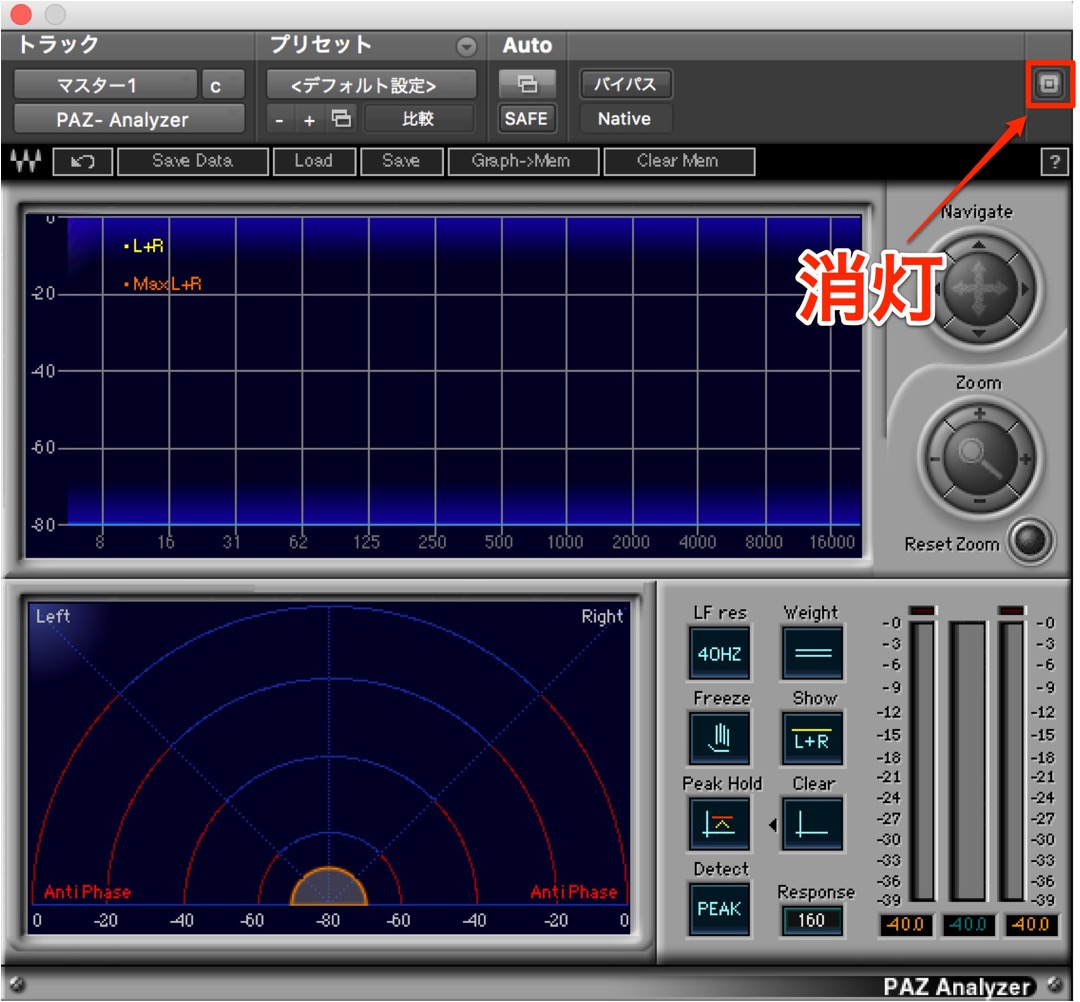Viewport: 1080px width, 1002px height.
Task: Click the Response value field showing 160
Action: [x=811, y=920]
